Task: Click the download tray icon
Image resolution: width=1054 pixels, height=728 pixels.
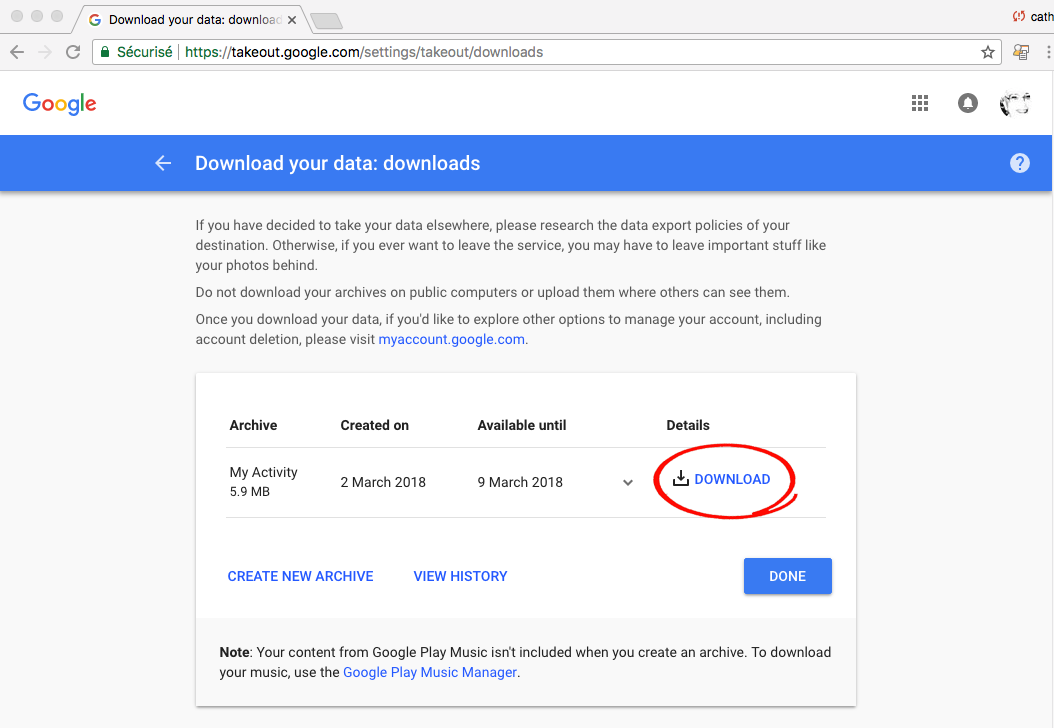Action: click(680, 479)
